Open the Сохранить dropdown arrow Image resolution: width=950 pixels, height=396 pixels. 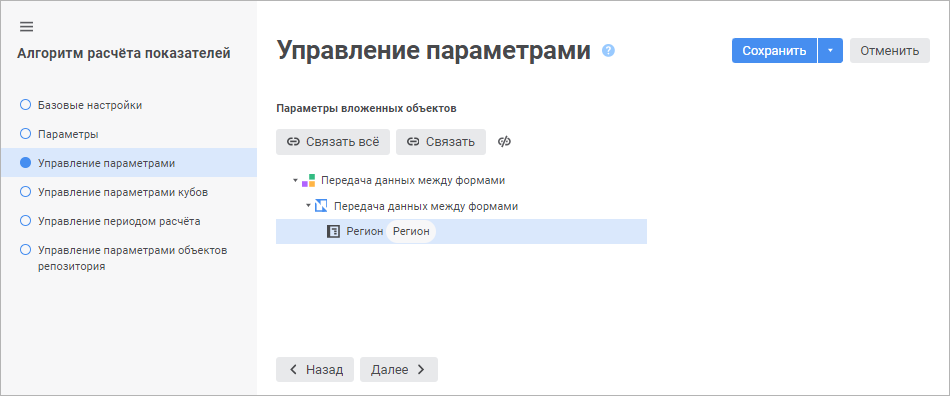[831, 51]
